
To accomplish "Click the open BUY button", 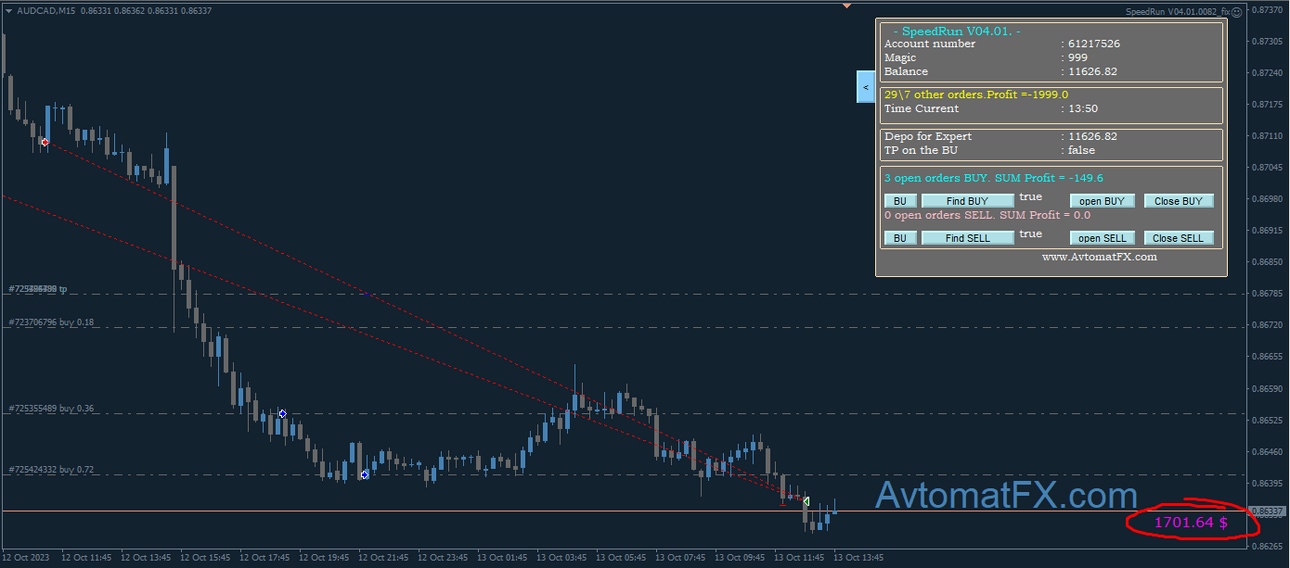I will [1102, 201].
